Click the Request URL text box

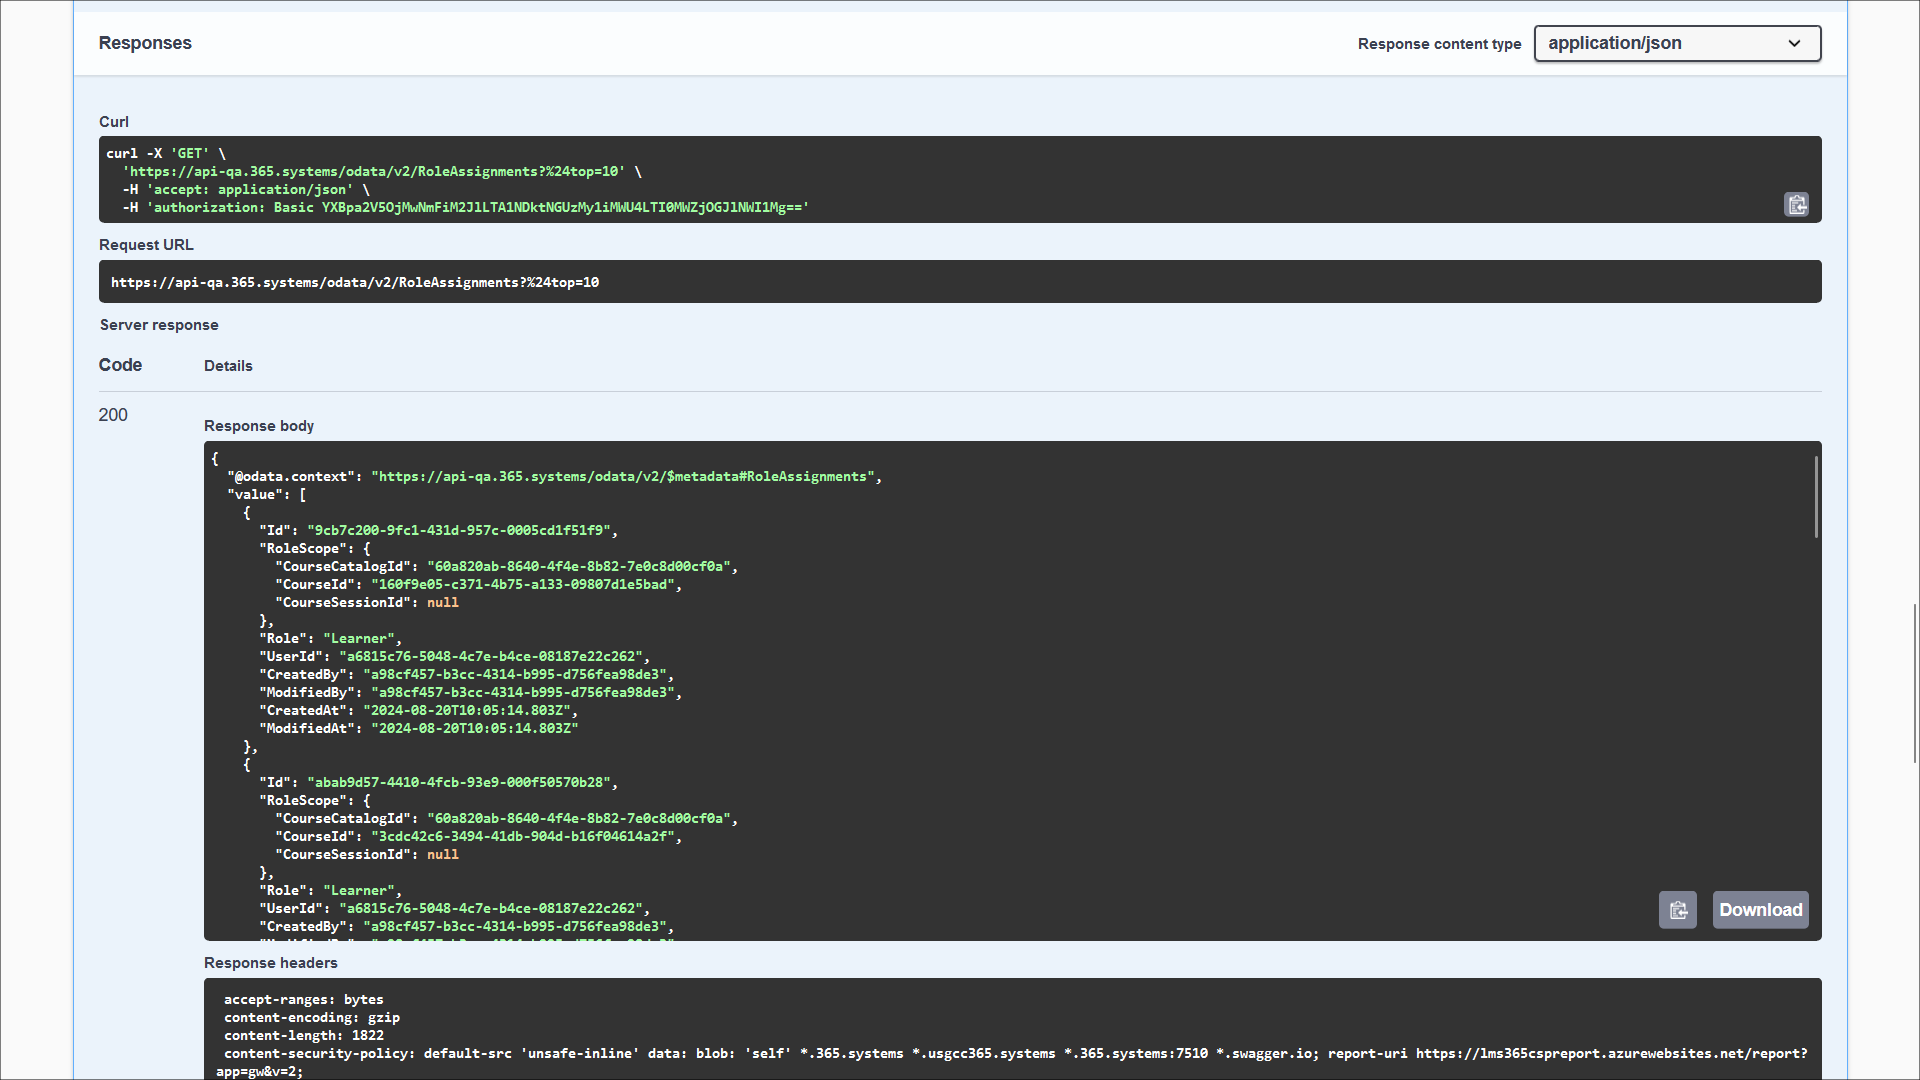click(958, 282)
